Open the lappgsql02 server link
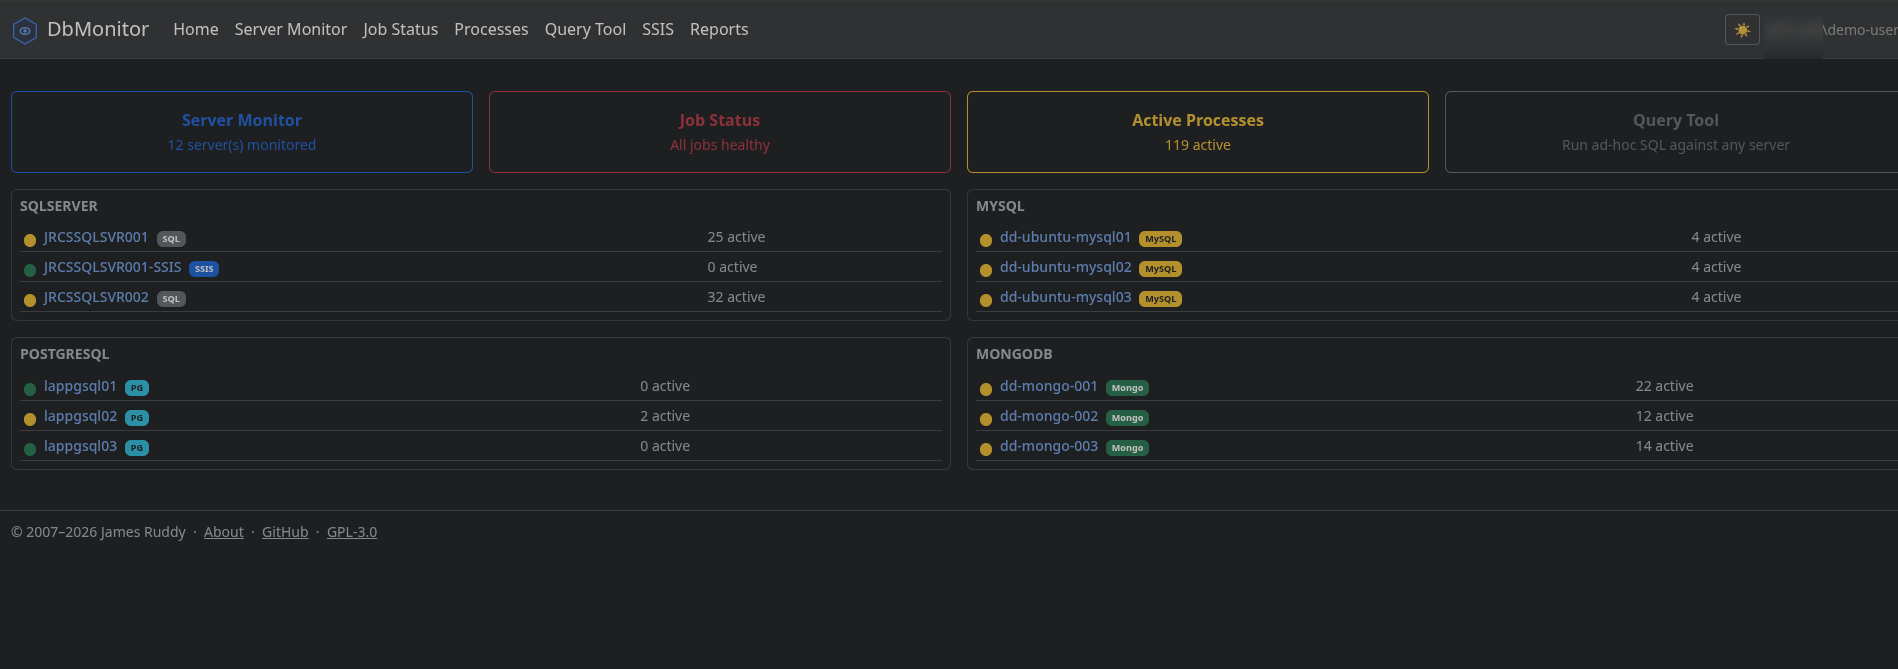Image resolution: width=1898 pixels, height=669 pixels. [80, 417]
